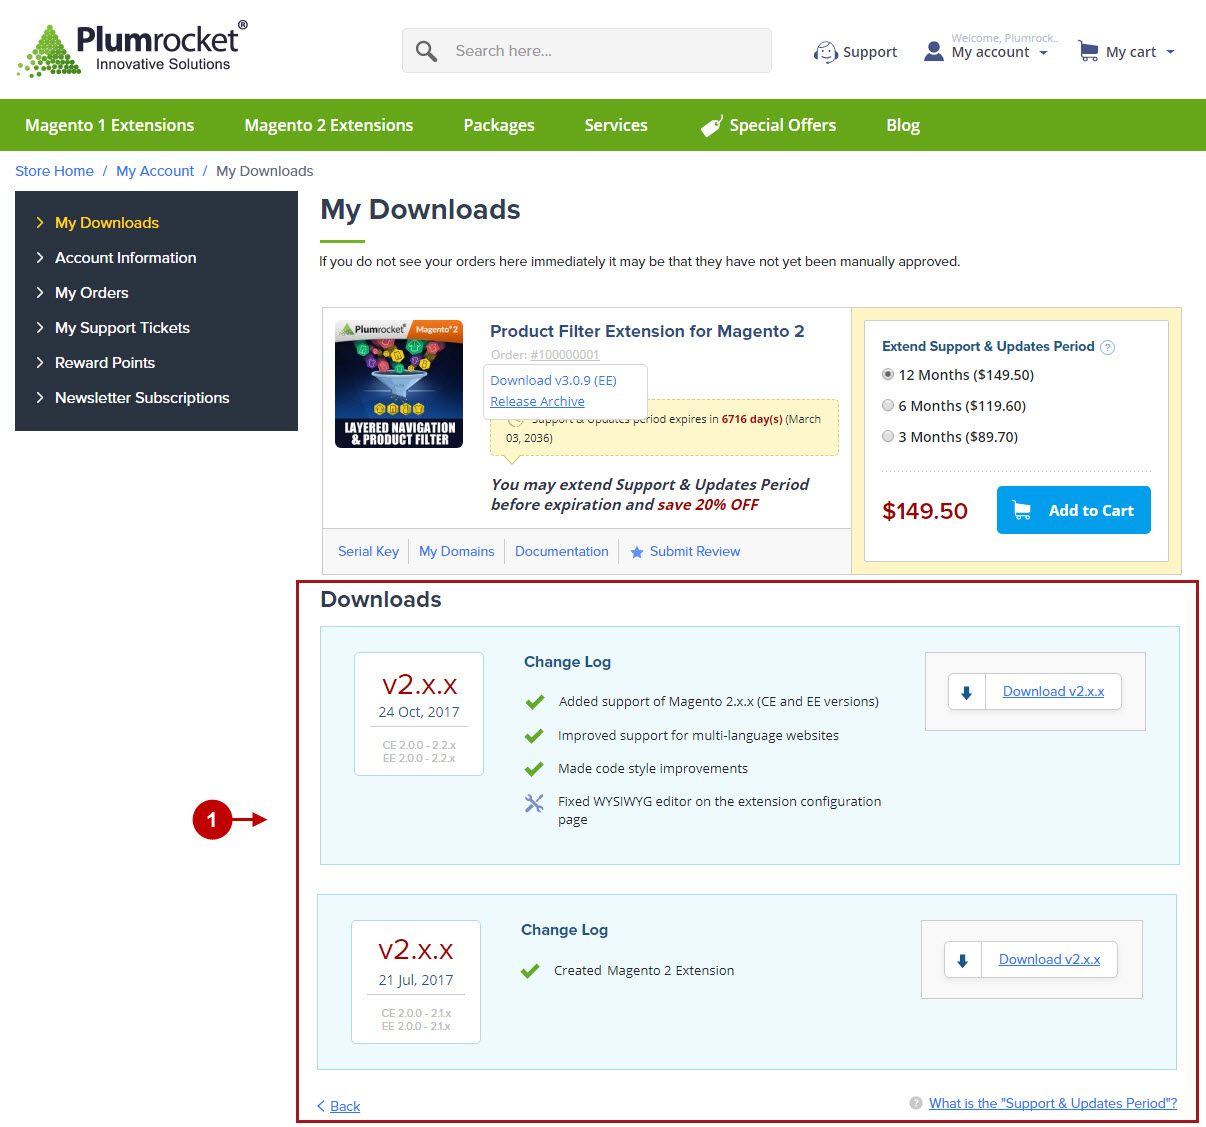Click the Search here input field

click(587, 51)
